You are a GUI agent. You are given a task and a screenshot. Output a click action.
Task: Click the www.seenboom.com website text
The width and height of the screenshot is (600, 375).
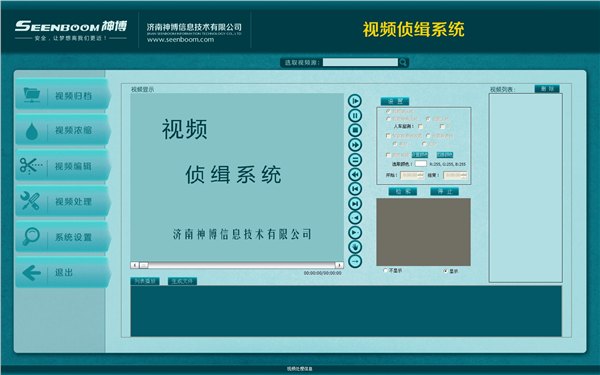(x=180, y=39)
